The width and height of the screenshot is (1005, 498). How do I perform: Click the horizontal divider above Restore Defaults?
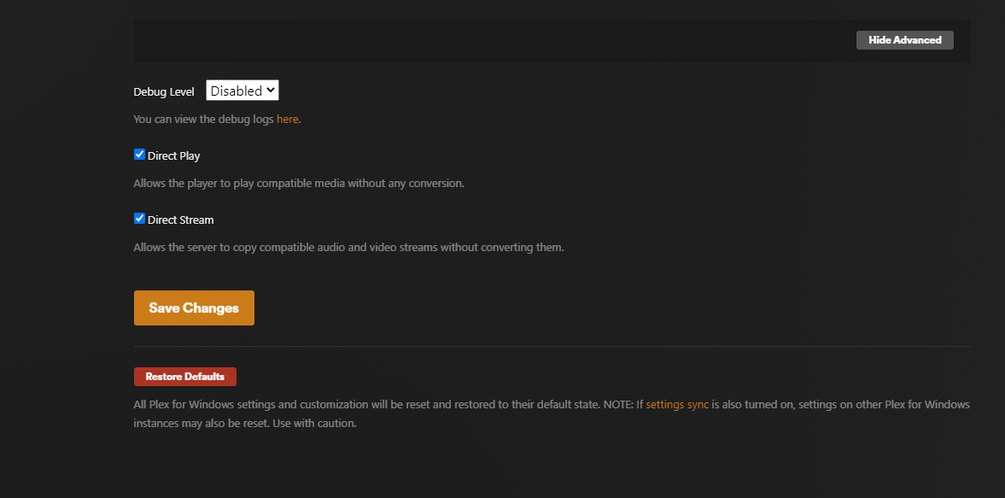point(552,346)
